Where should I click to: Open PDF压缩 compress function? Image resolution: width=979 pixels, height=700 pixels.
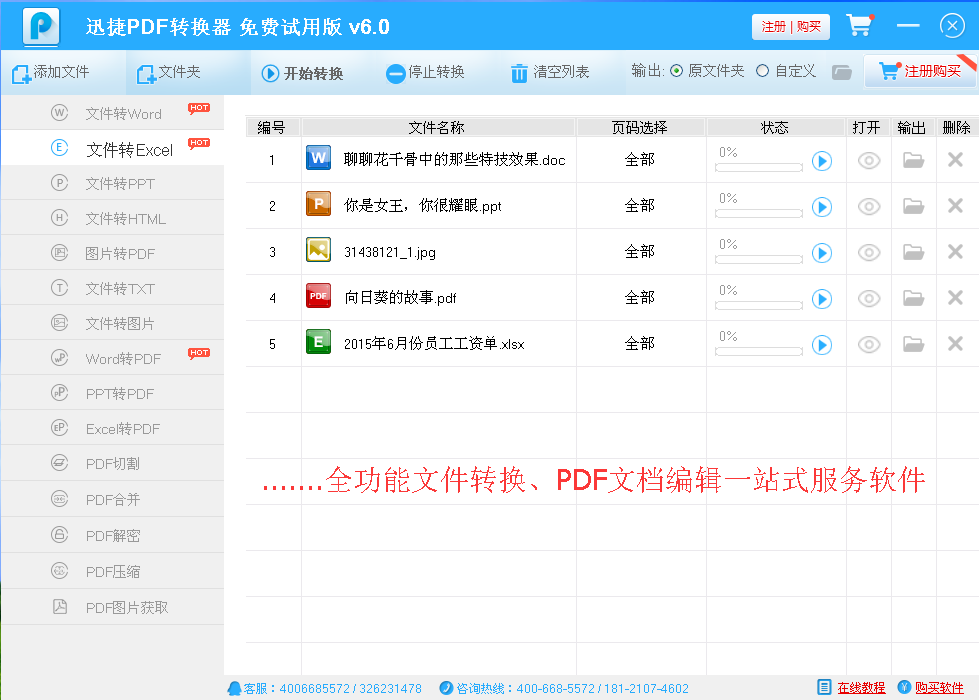[112, 571]
